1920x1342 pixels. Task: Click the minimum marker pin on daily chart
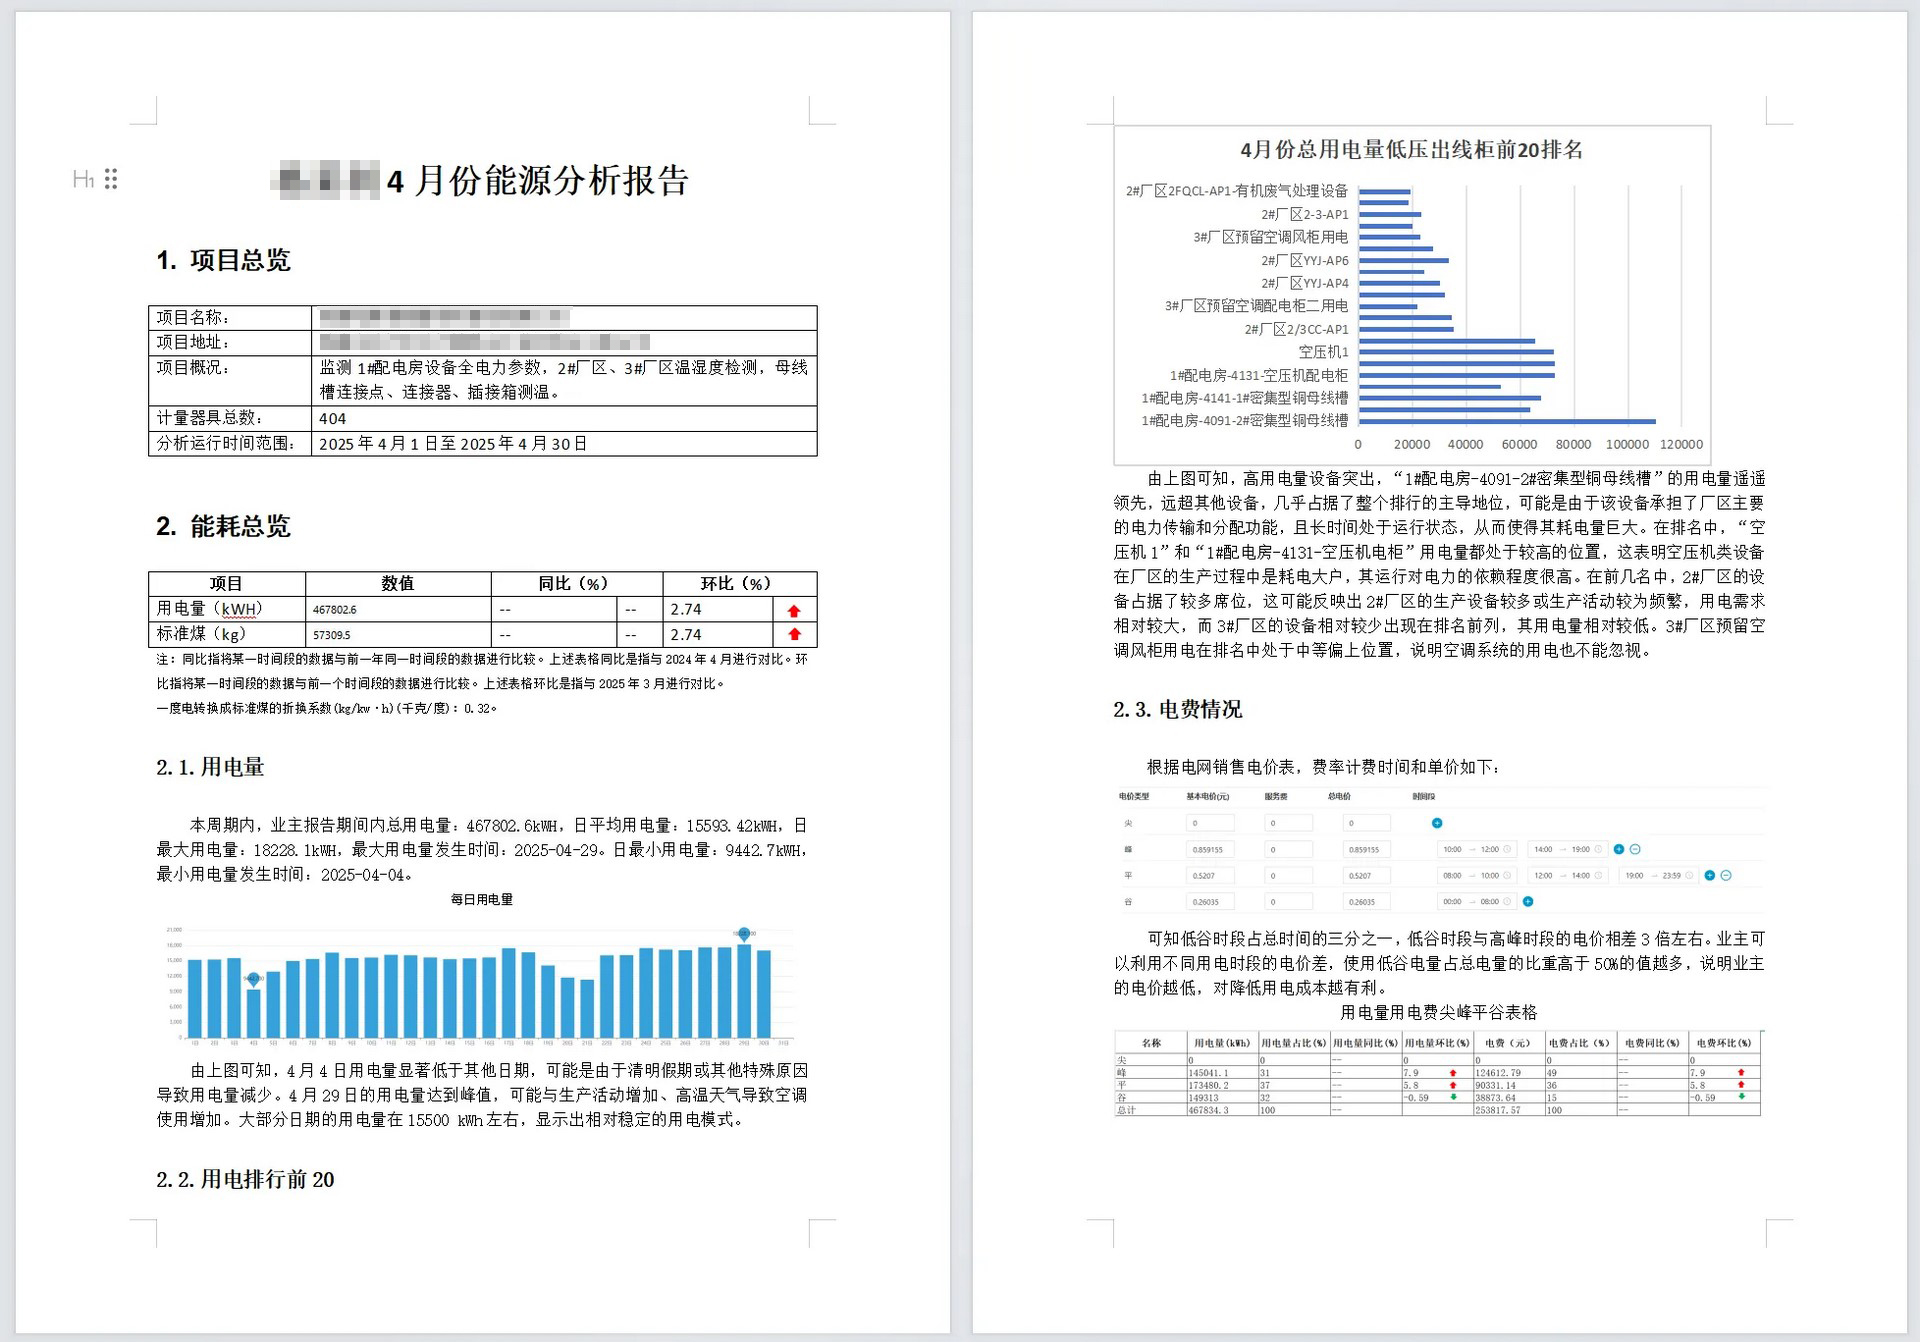point(254,979)
